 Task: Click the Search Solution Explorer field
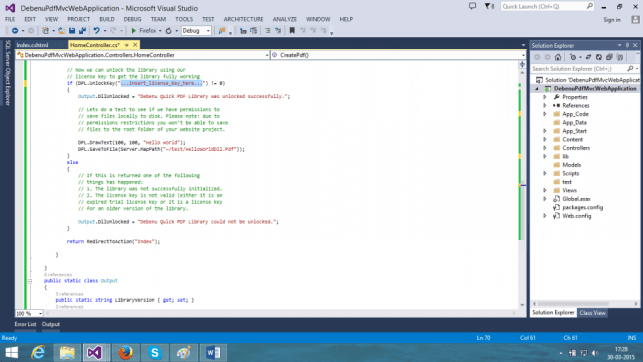[579, 68]
